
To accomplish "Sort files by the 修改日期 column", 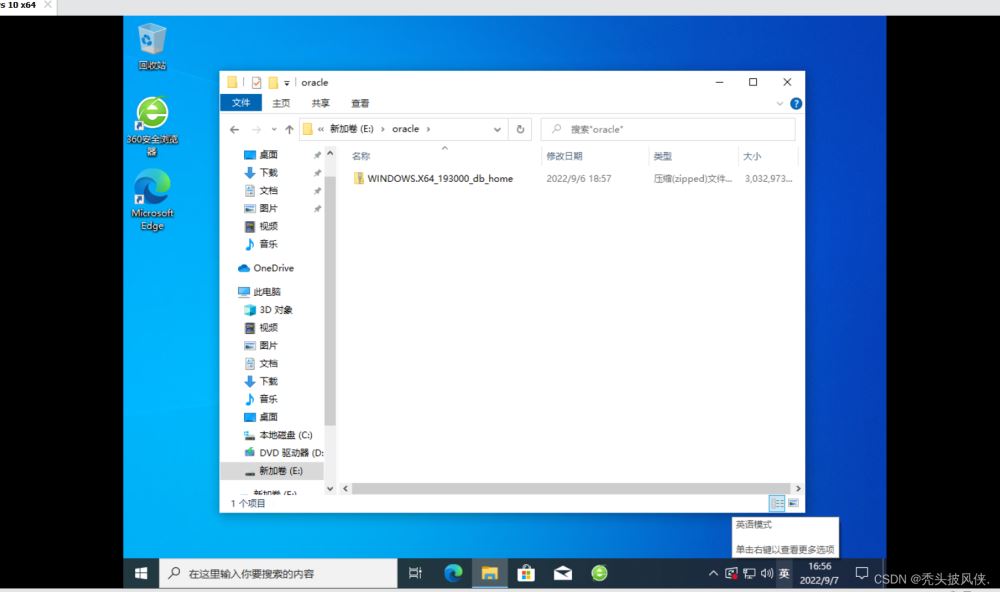I will coord(564,156).
